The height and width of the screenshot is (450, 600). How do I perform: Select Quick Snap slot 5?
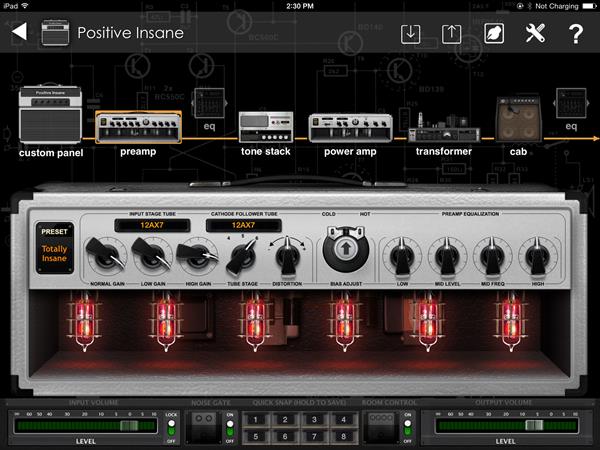click(x=255, y=436)
